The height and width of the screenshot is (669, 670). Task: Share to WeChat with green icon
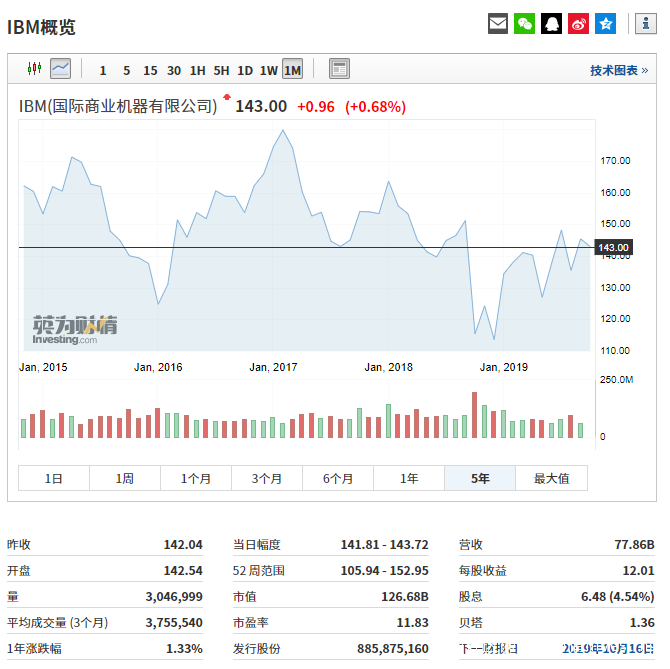pos(524,23)
